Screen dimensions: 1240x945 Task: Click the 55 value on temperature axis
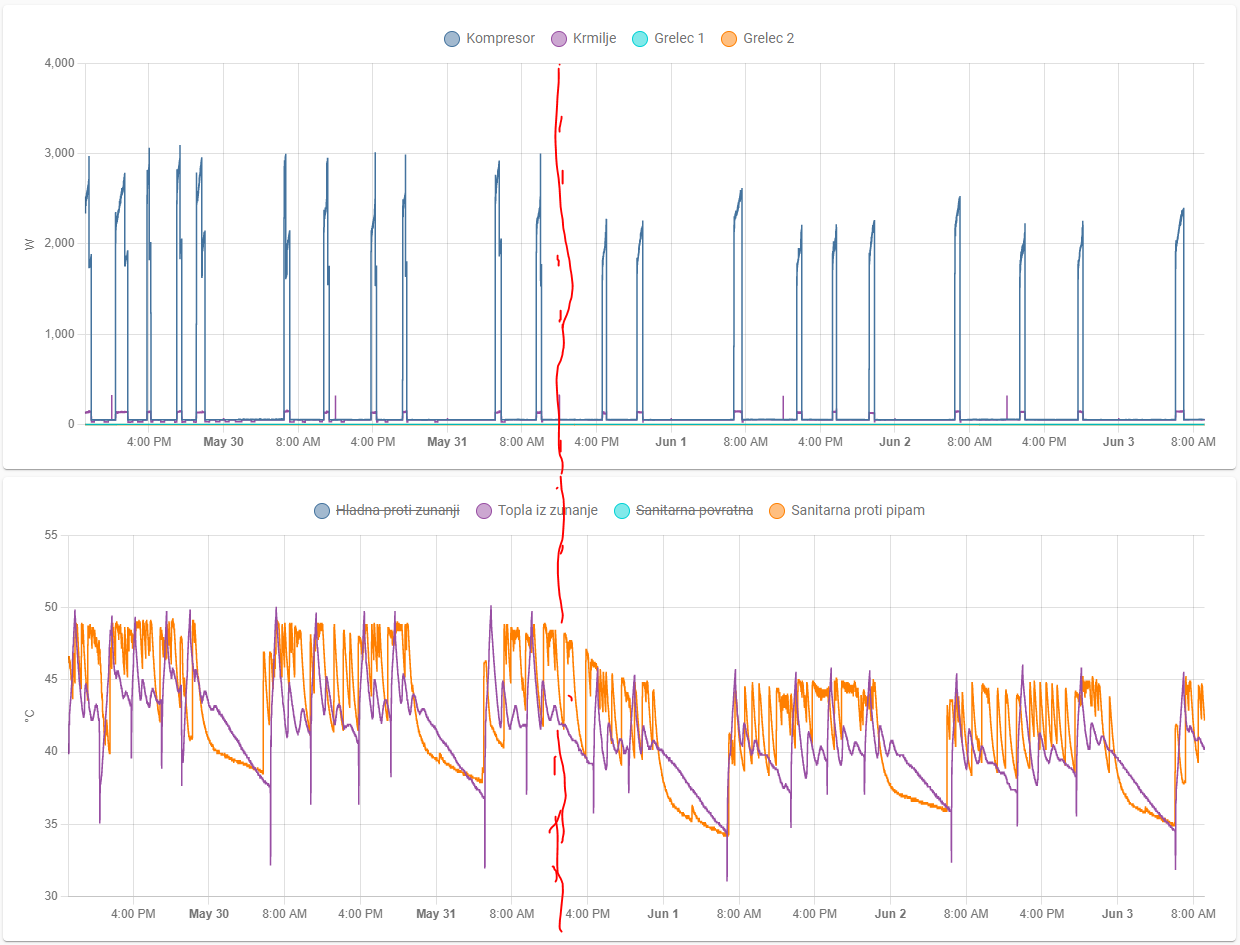pos(52,535)
